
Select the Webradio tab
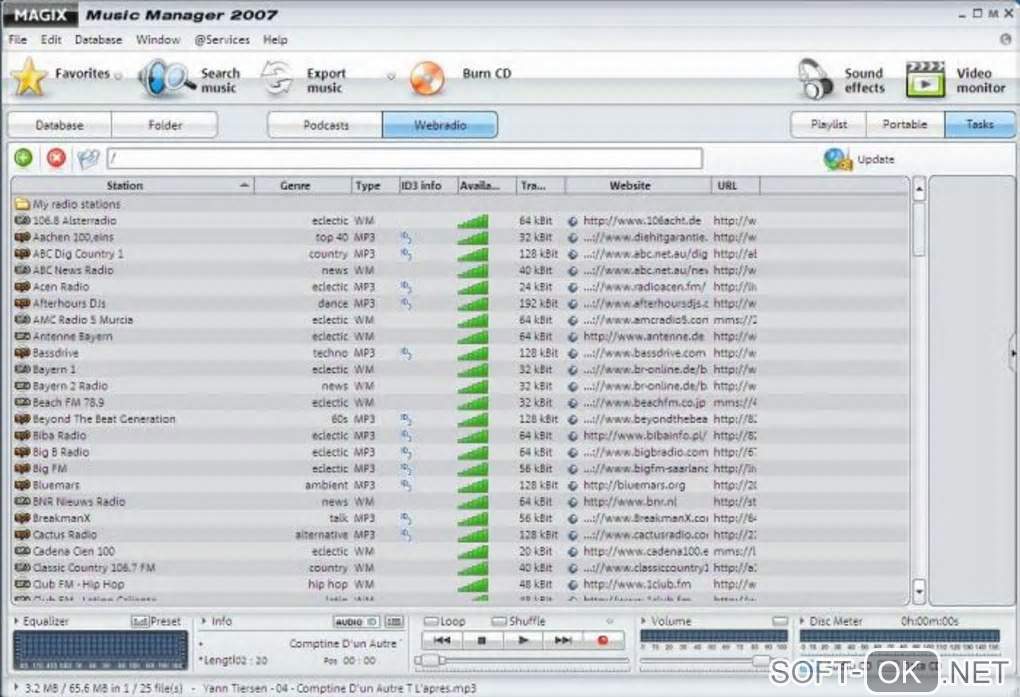[x=440, y=125]
